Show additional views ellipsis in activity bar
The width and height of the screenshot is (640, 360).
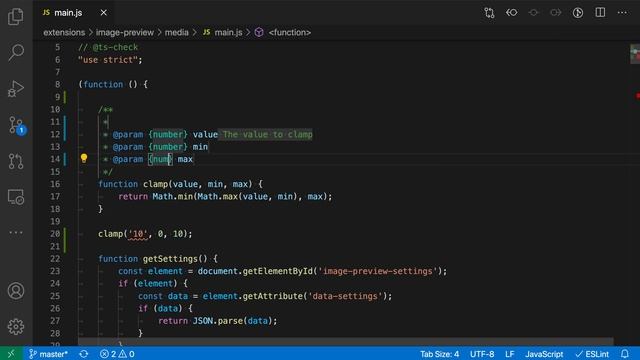pyautogui.click(x=16, y=233)
